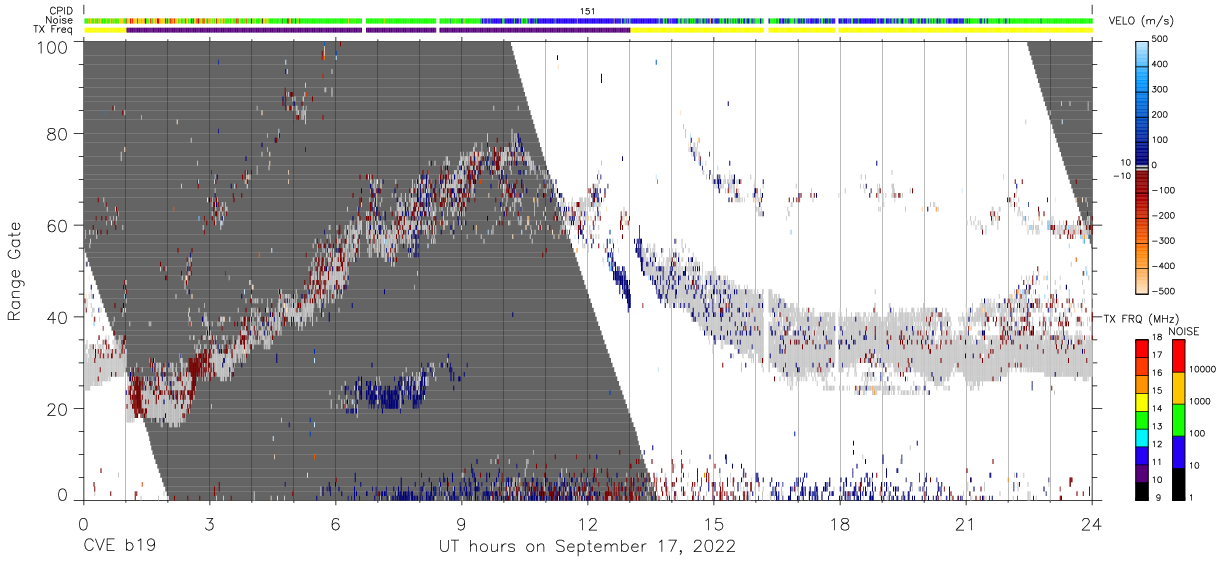Pick the yellow 14–15 MHz frequency swatch

[1142, 401]
